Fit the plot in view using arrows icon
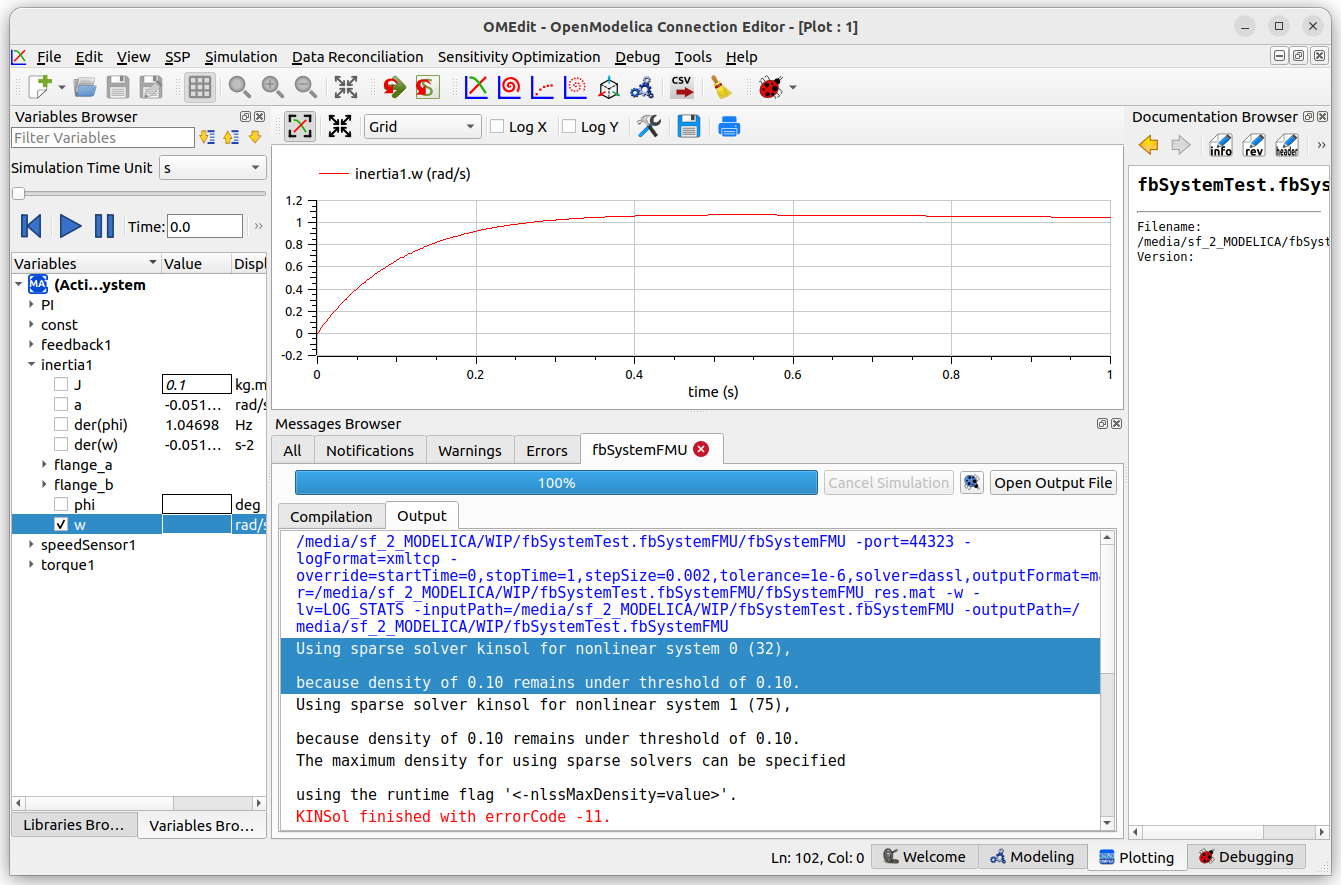This screenshot has height=885, width=1341. pyautogui.click(x=340, y=126)
